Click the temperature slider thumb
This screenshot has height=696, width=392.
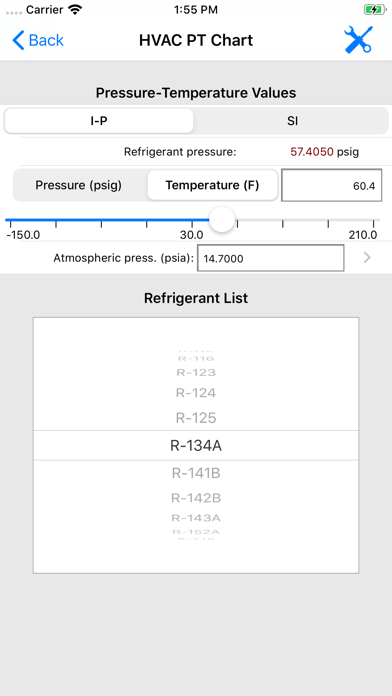222,219
